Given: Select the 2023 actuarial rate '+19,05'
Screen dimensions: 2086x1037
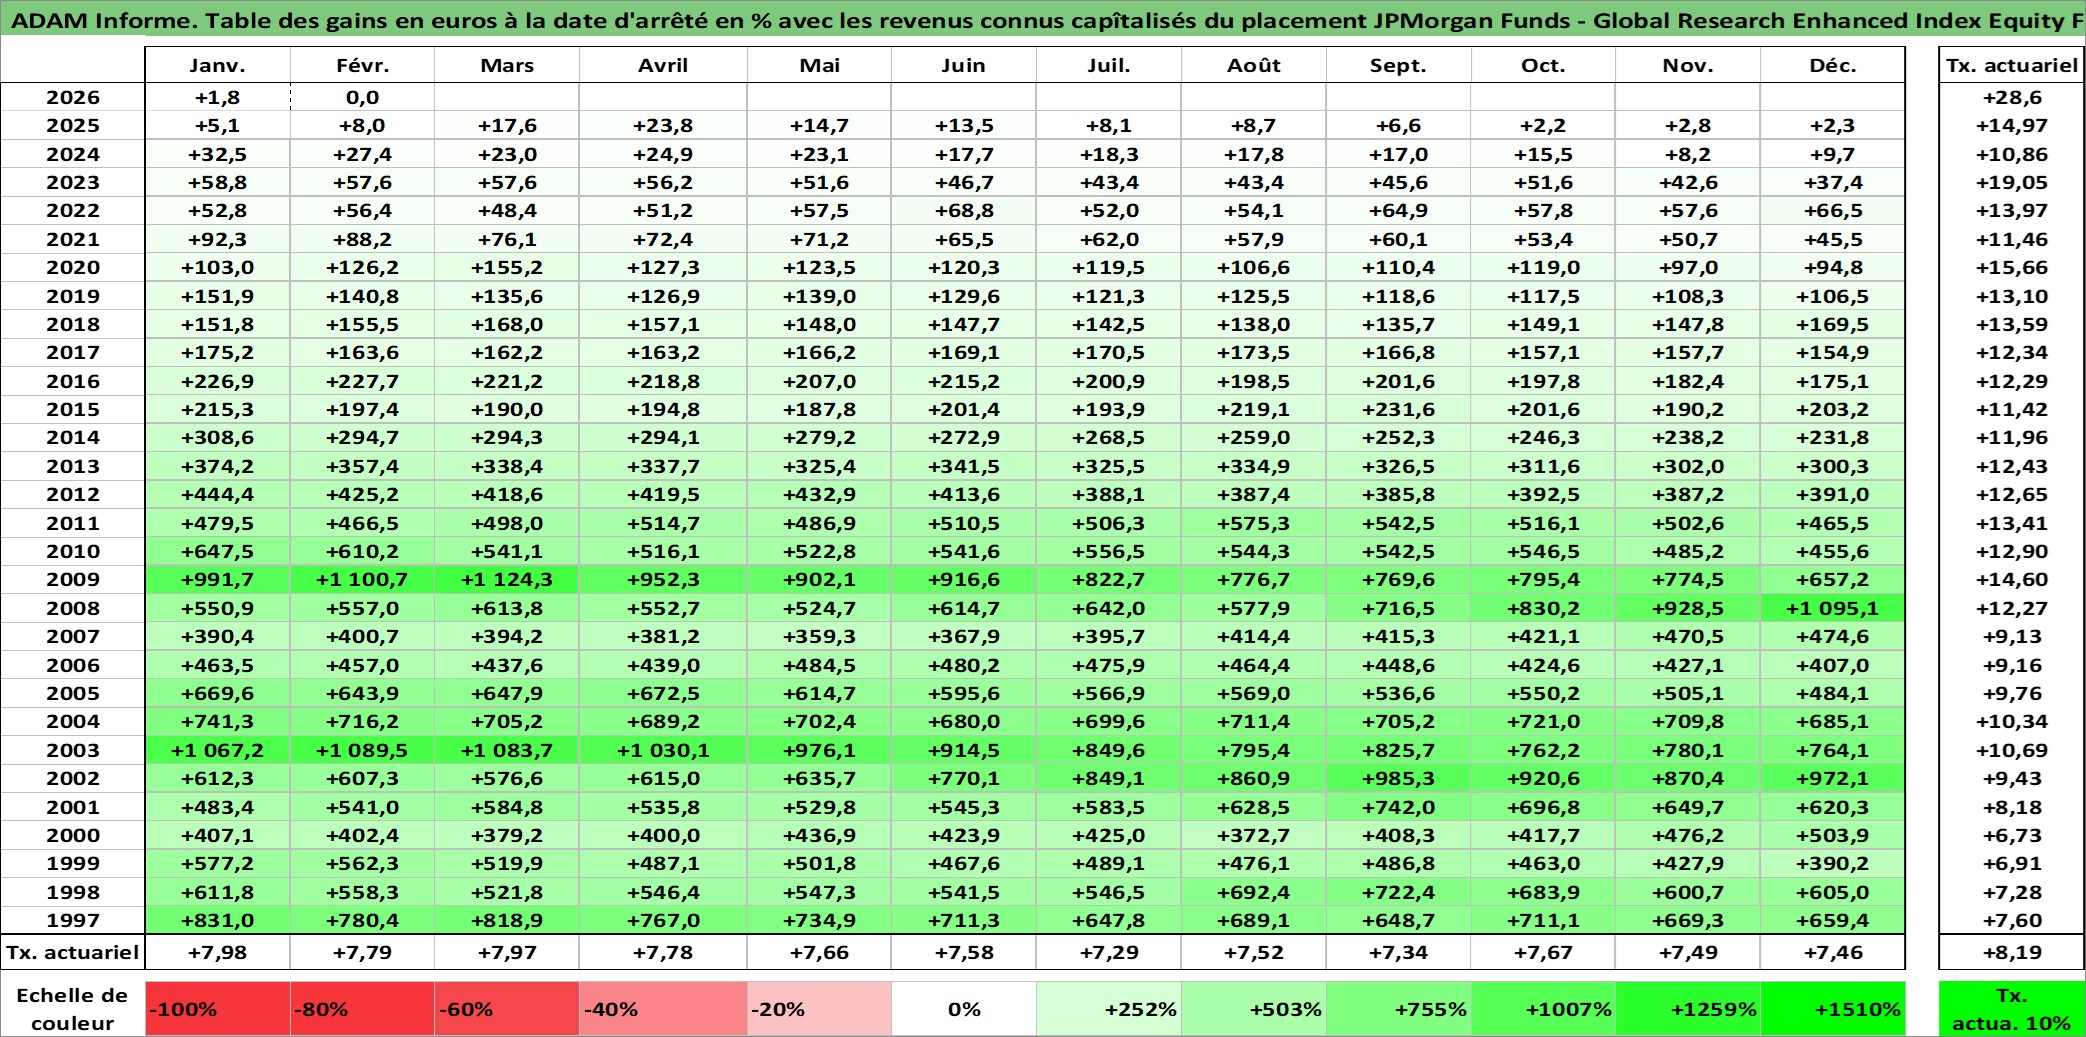Looking at the screenshot, I should [2012, 182].
